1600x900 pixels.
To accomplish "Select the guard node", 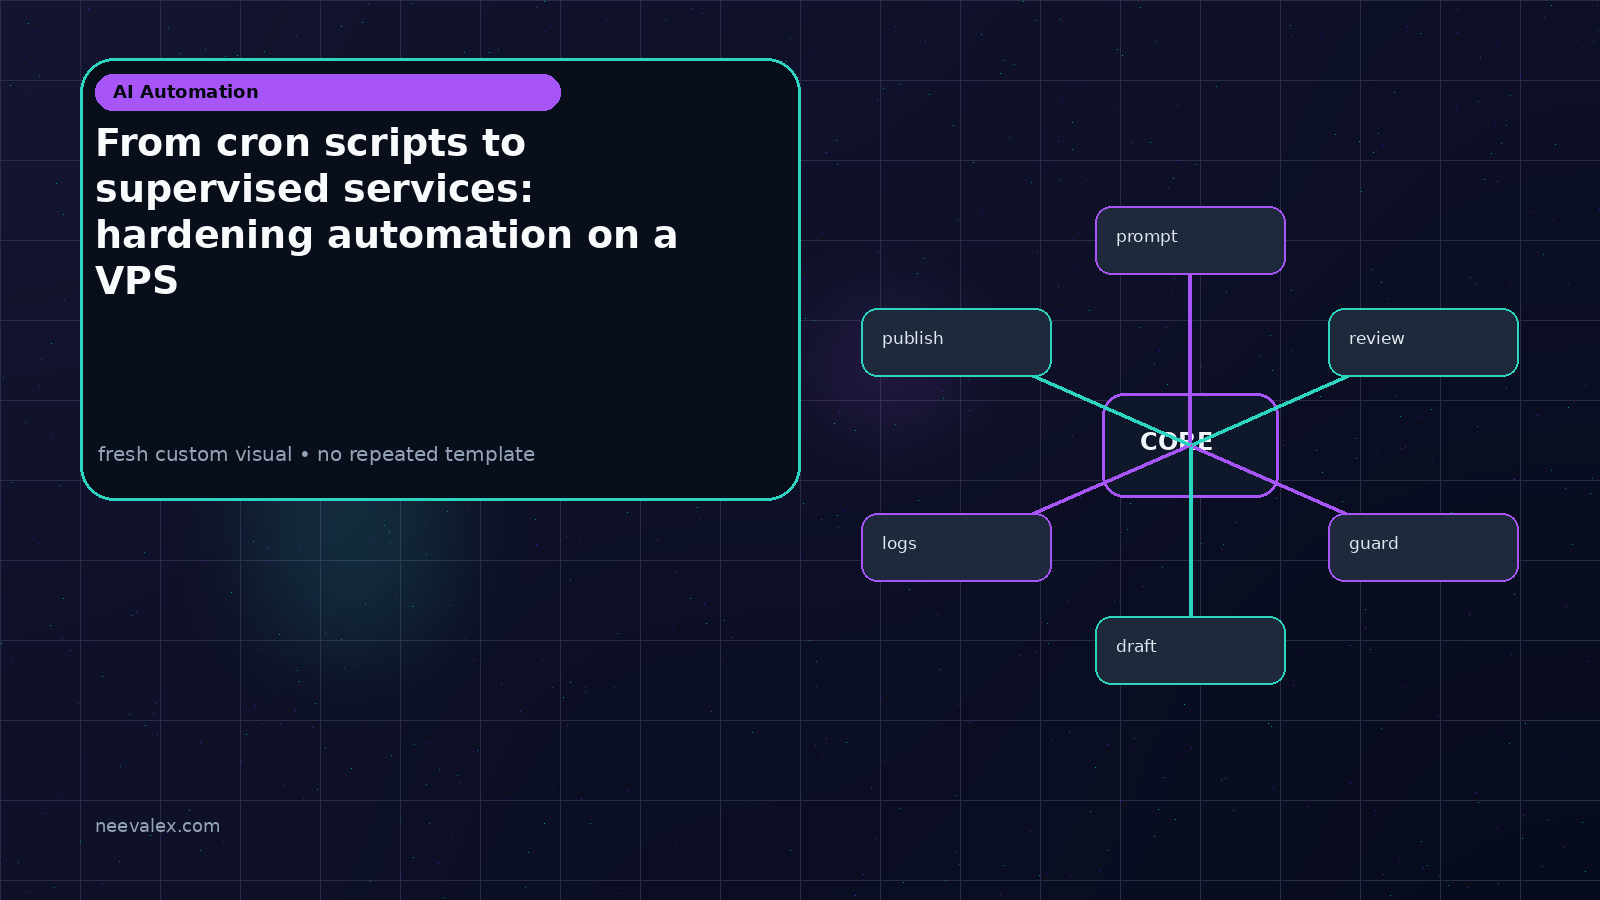I will 1423,547.
